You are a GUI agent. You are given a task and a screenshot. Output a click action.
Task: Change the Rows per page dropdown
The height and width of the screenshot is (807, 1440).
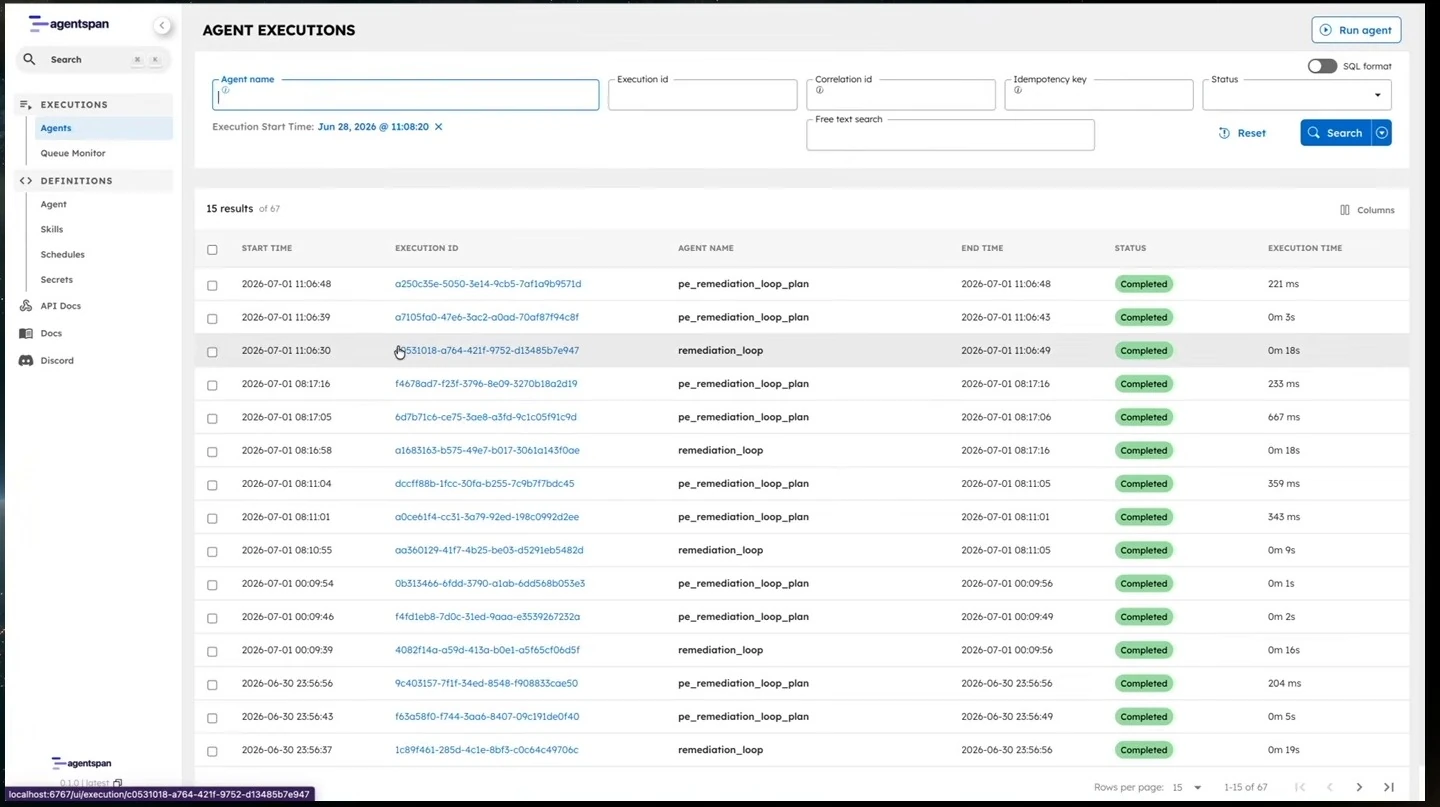click(1187, 787)
